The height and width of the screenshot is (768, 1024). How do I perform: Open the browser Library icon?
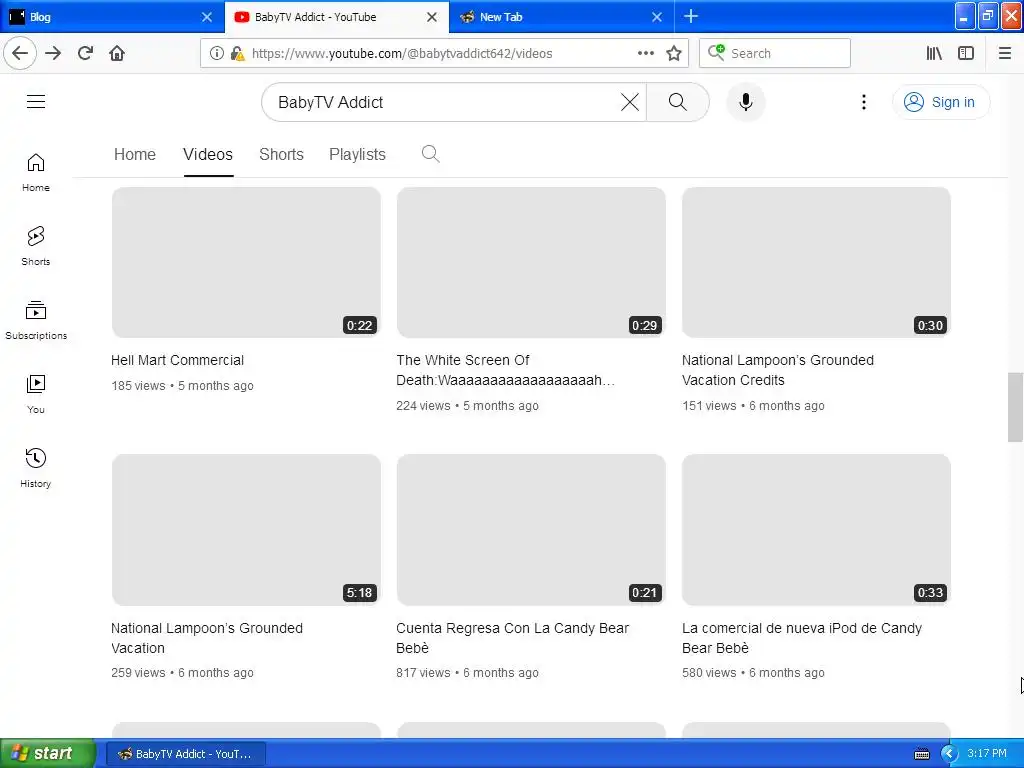pos(934,54)
